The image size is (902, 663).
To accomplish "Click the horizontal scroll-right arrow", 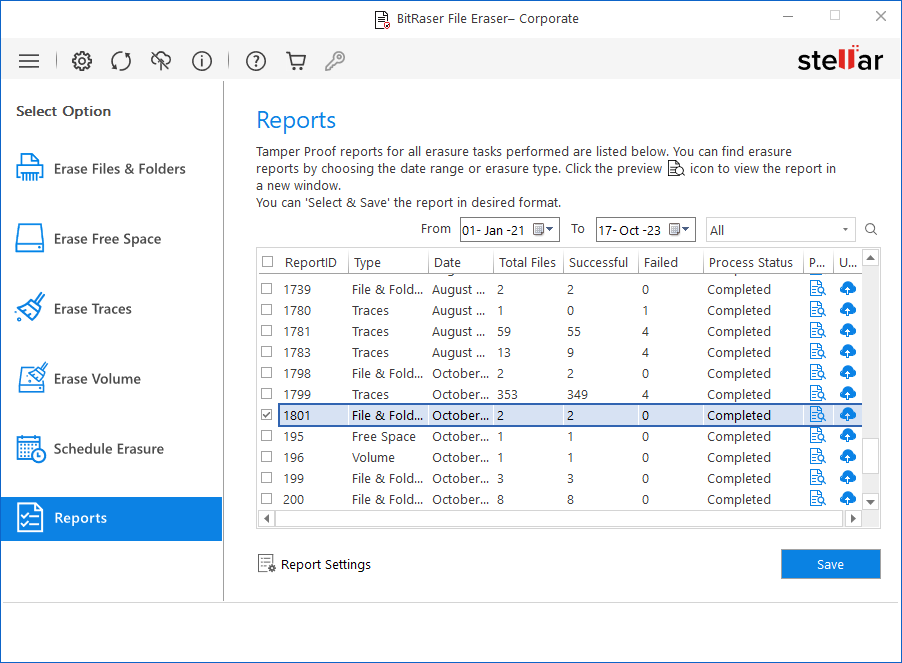I will tap(853, 519).
